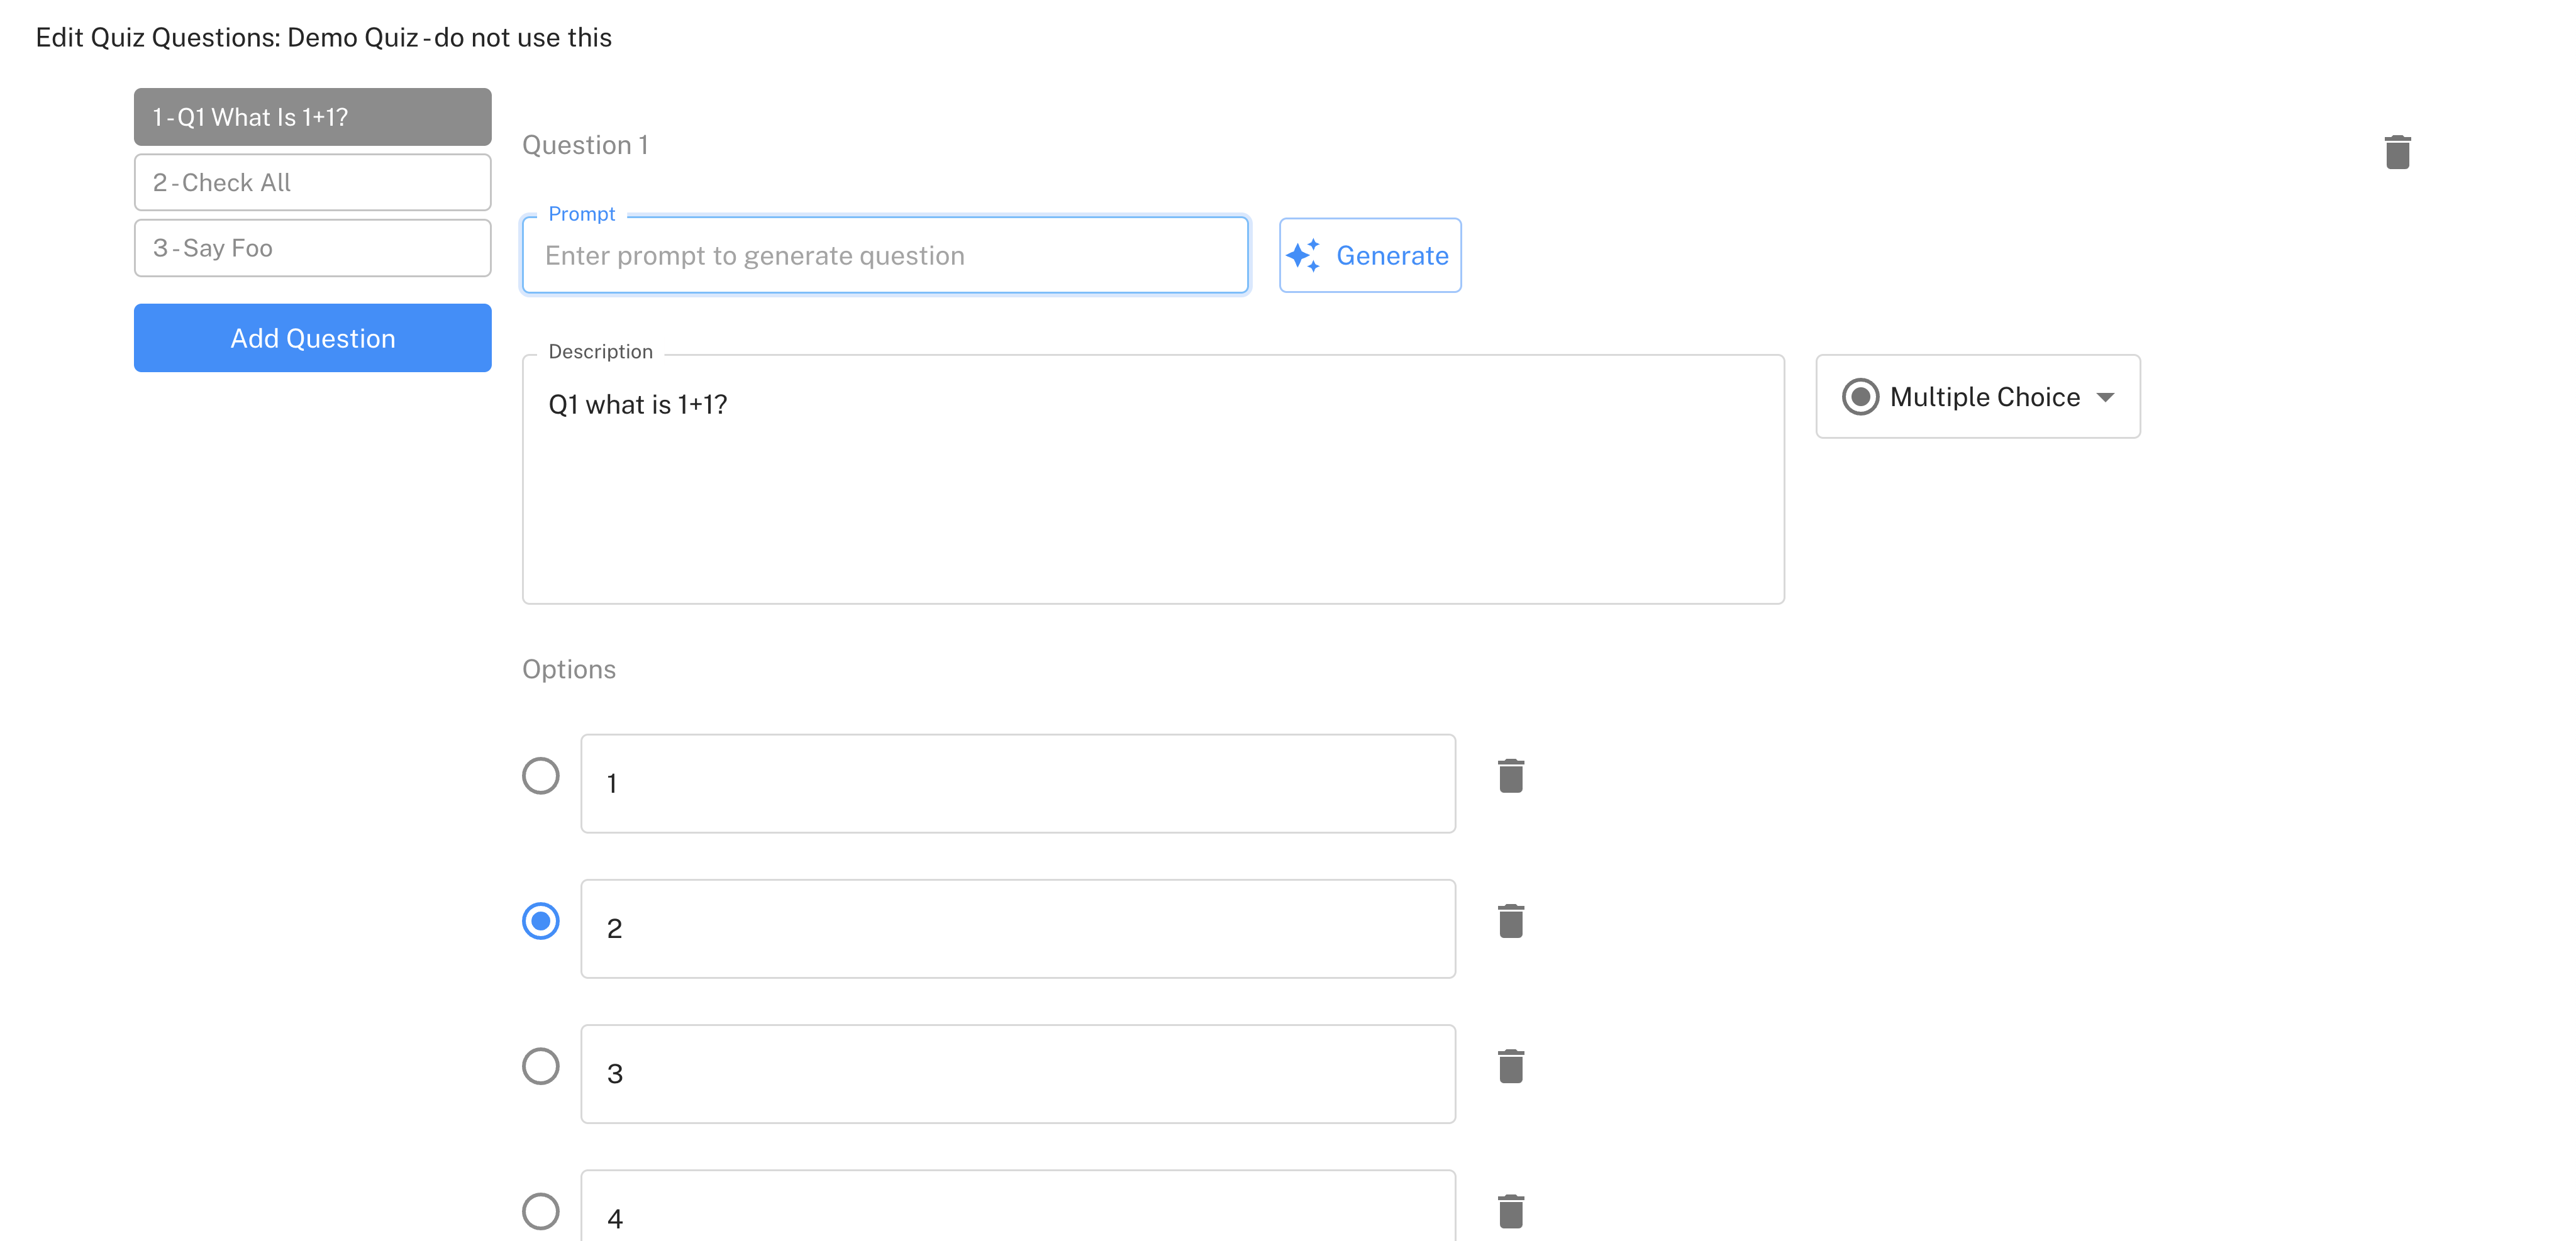Delete option 3 with its trash icon
The width and height of the screenshot is (2576, 1241).
pos(1510,1066)
